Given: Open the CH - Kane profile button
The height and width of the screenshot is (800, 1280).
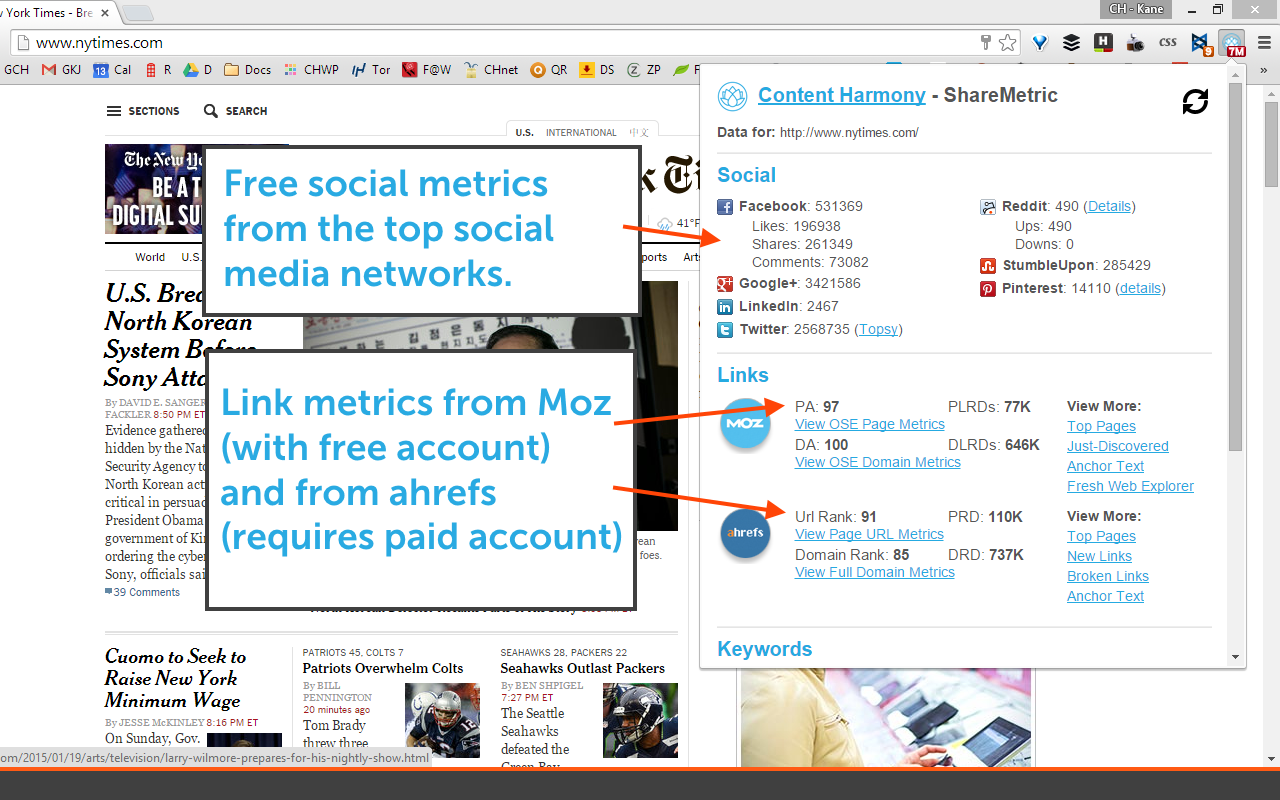Looking at the screenshot, I should (1136, 9).
